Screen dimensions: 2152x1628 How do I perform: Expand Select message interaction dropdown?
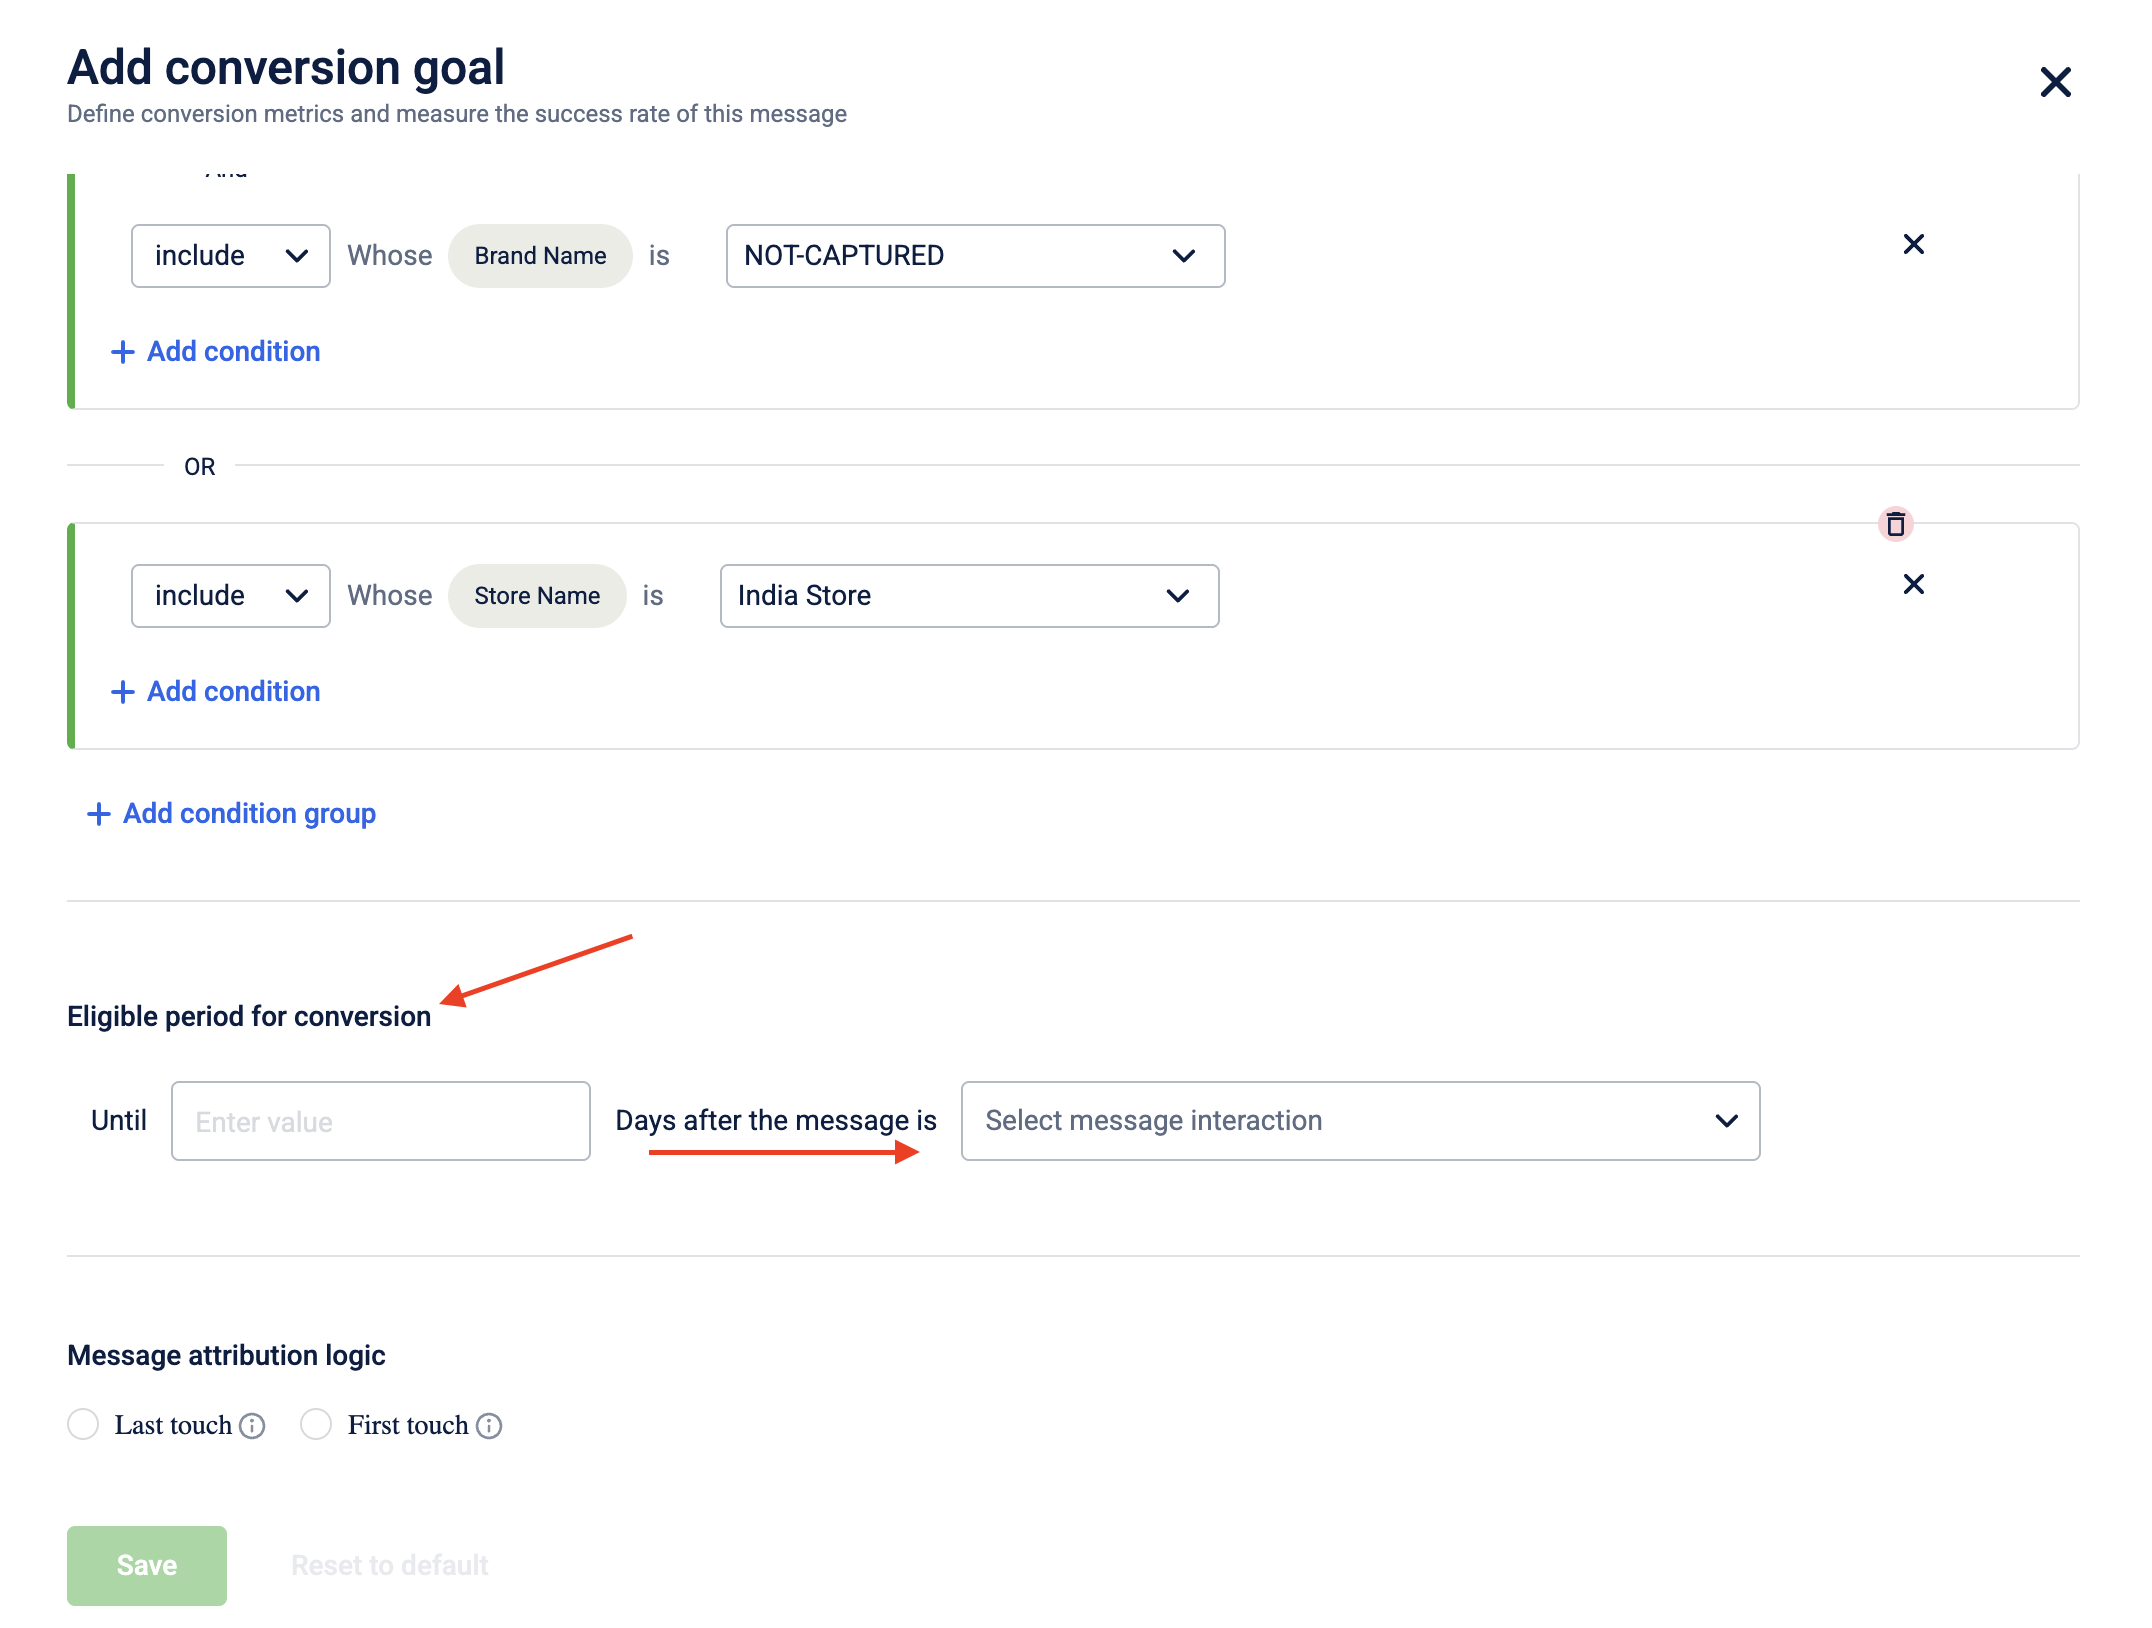tap(1359, 1121)
